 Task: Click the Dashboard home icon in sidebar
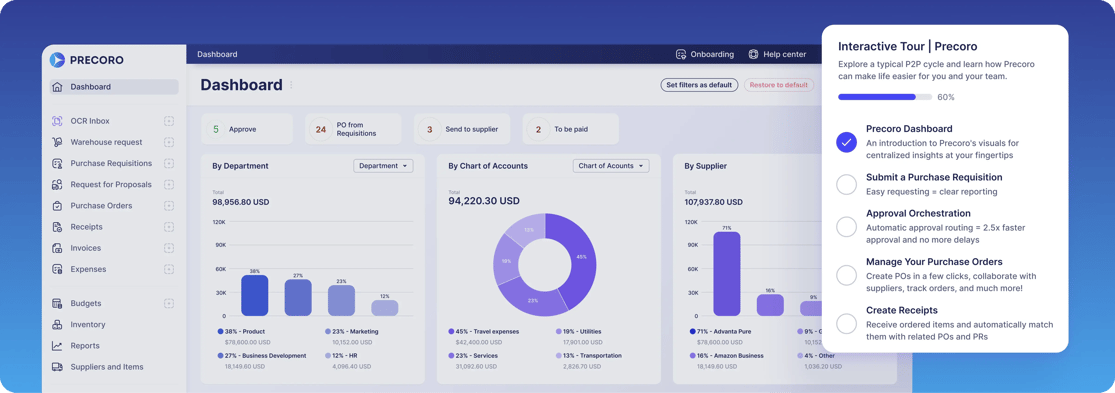point(57,87)
